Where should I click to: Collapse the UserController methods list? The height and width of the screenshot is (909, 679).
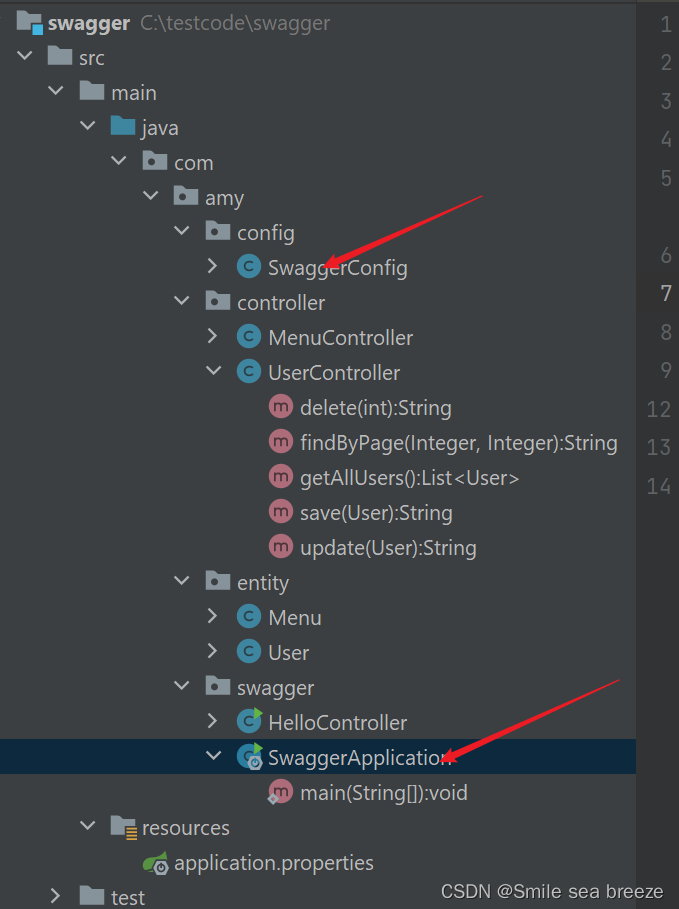pos(216,372)
